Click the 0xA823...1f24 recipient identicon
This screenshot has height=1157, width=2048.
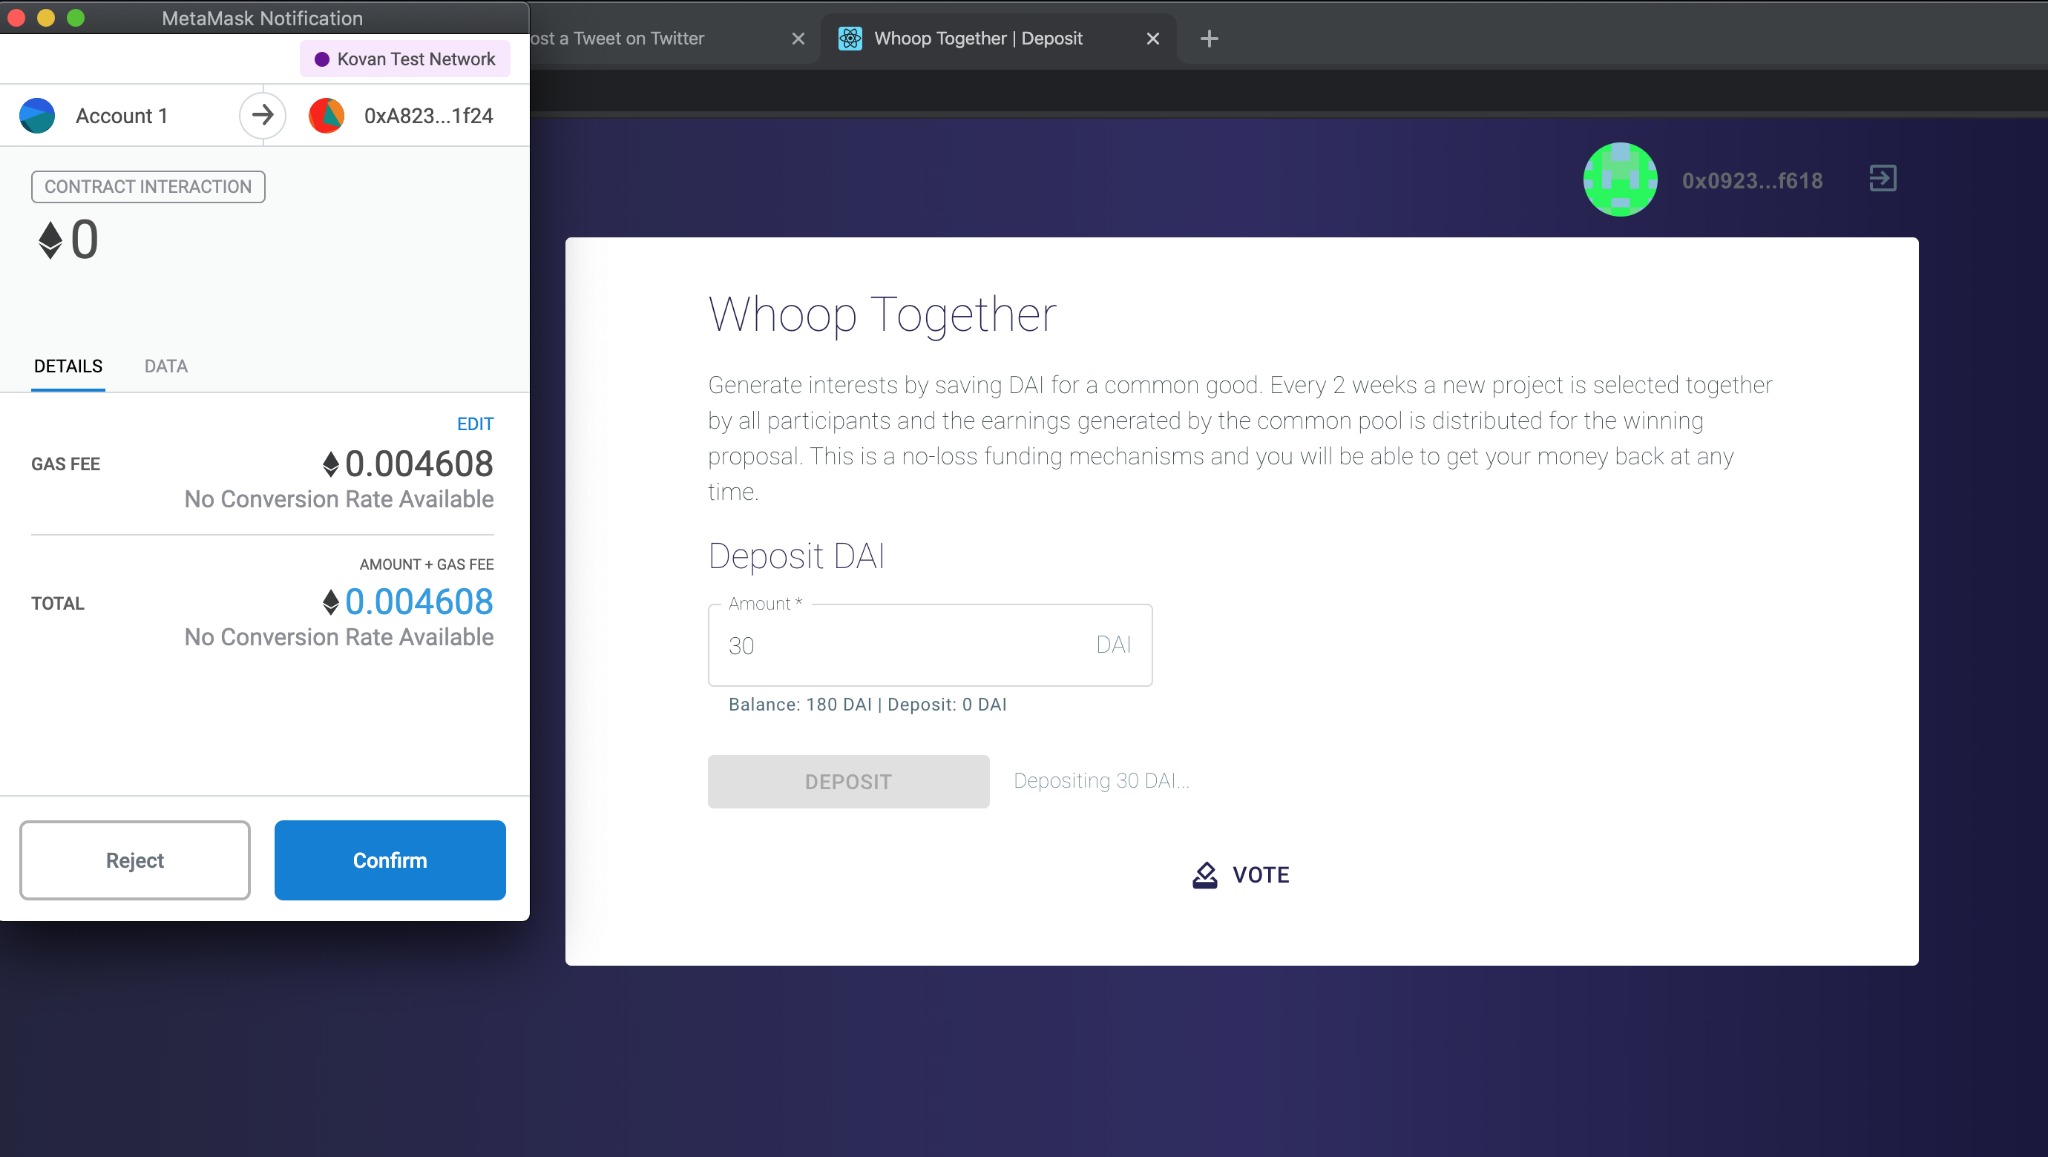[327, 116]
